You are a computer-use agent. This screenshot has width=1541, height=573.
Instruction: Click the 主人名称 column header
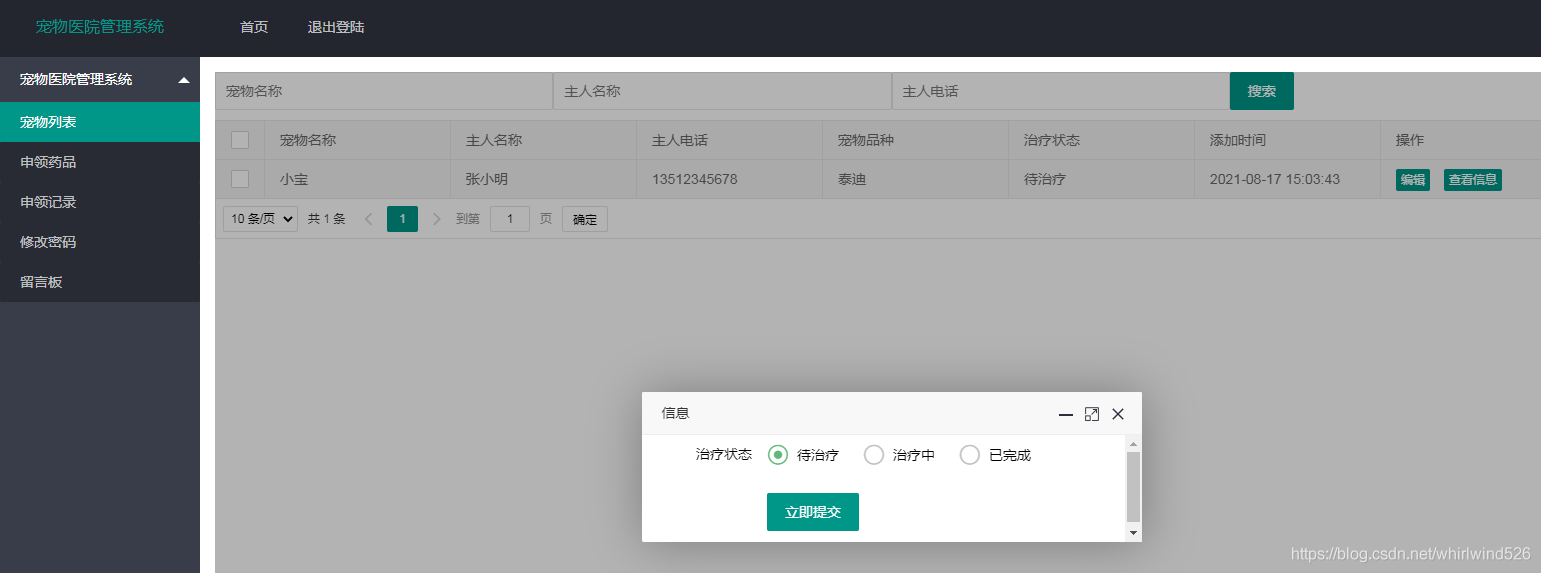click(x=543, y=140)
